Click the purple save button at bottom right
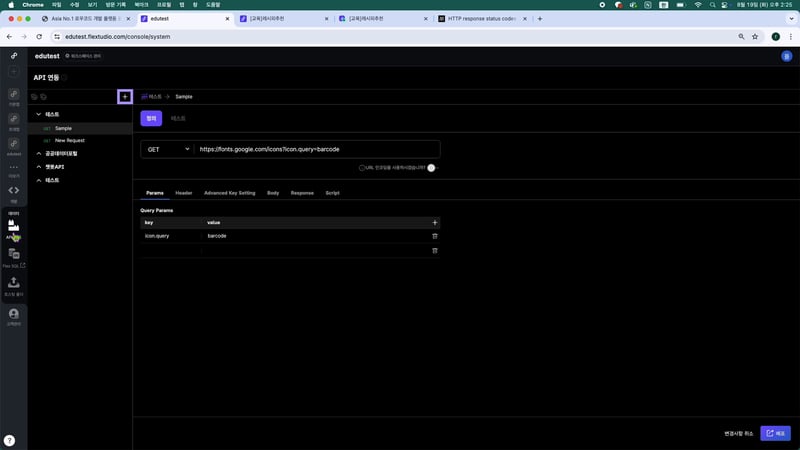Image resolution: width=800 pixels, height=450 pixels. (775, 433)
